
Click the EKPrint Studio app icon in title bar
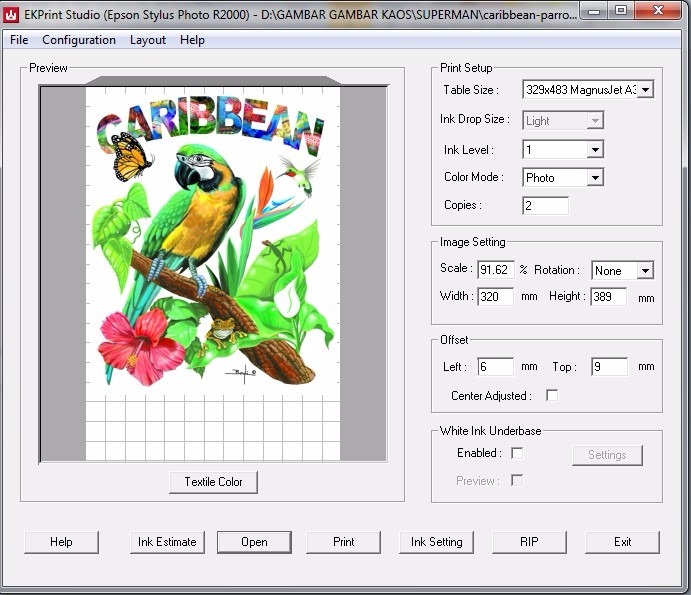click(11, 15)
